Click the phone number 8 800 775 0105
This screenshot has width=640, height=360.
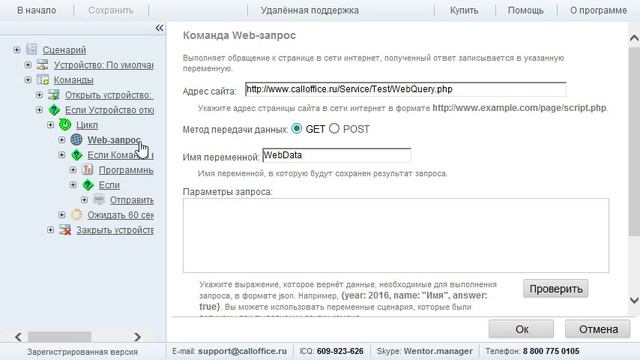point(551,351)
